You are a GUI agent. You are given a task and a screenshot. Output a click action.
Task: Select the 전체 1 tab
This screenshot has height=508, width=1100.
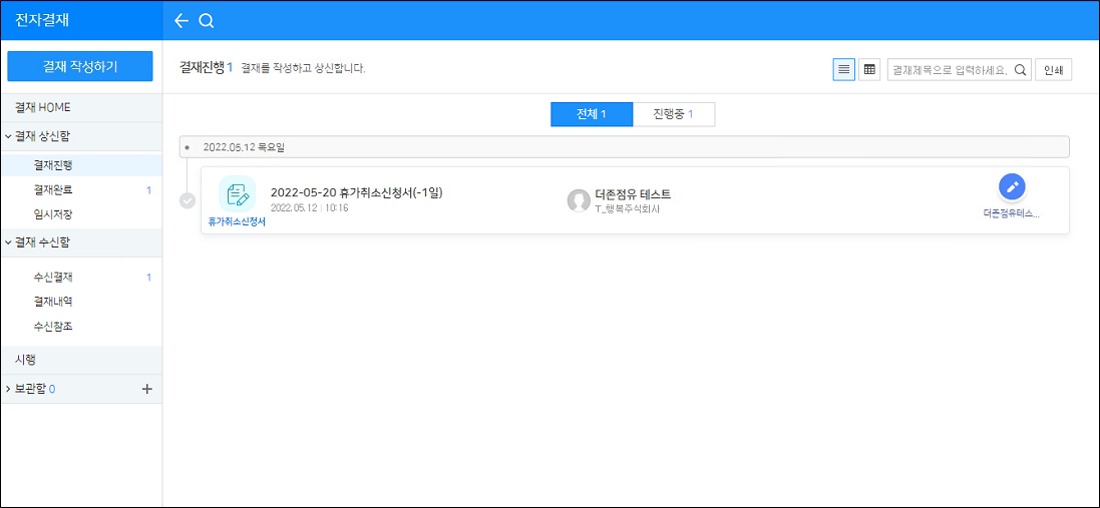[x=591, y=114]
